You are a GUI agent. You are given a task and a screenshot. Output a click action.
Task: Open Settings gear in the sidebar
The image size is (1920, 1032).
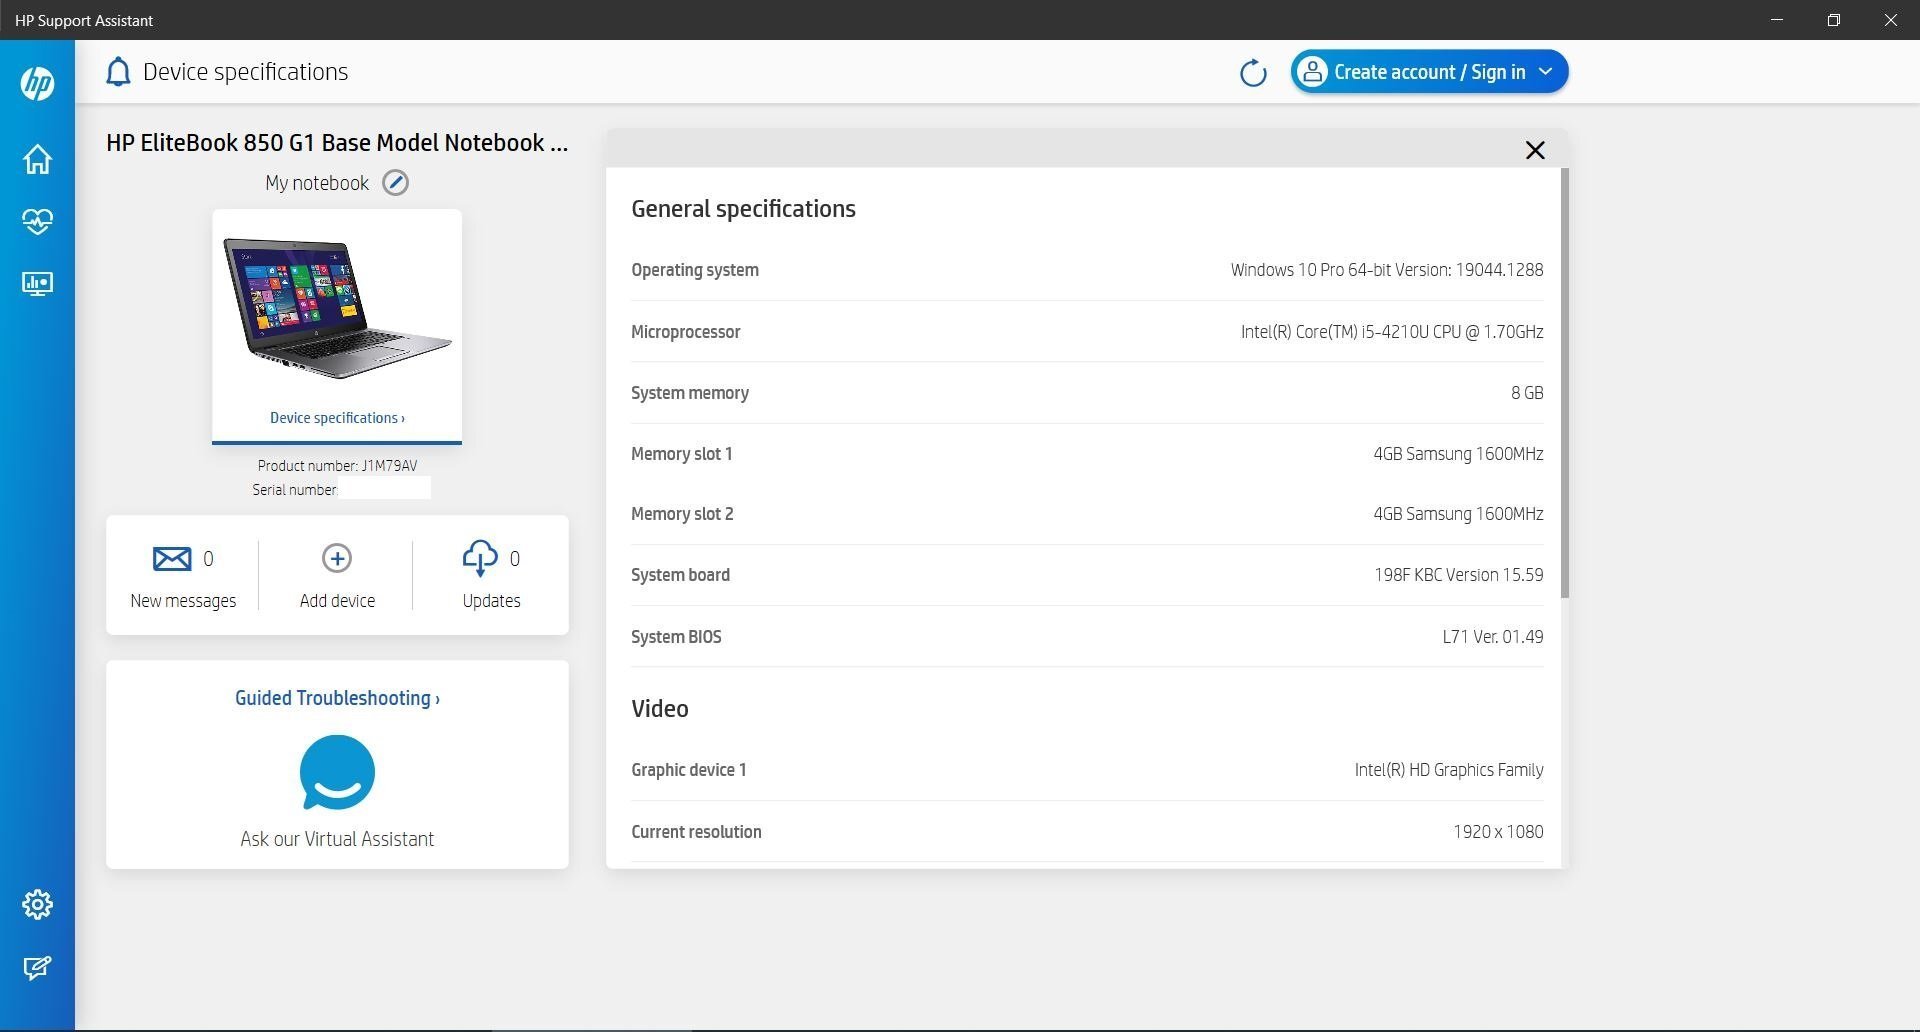coord(37,904)
